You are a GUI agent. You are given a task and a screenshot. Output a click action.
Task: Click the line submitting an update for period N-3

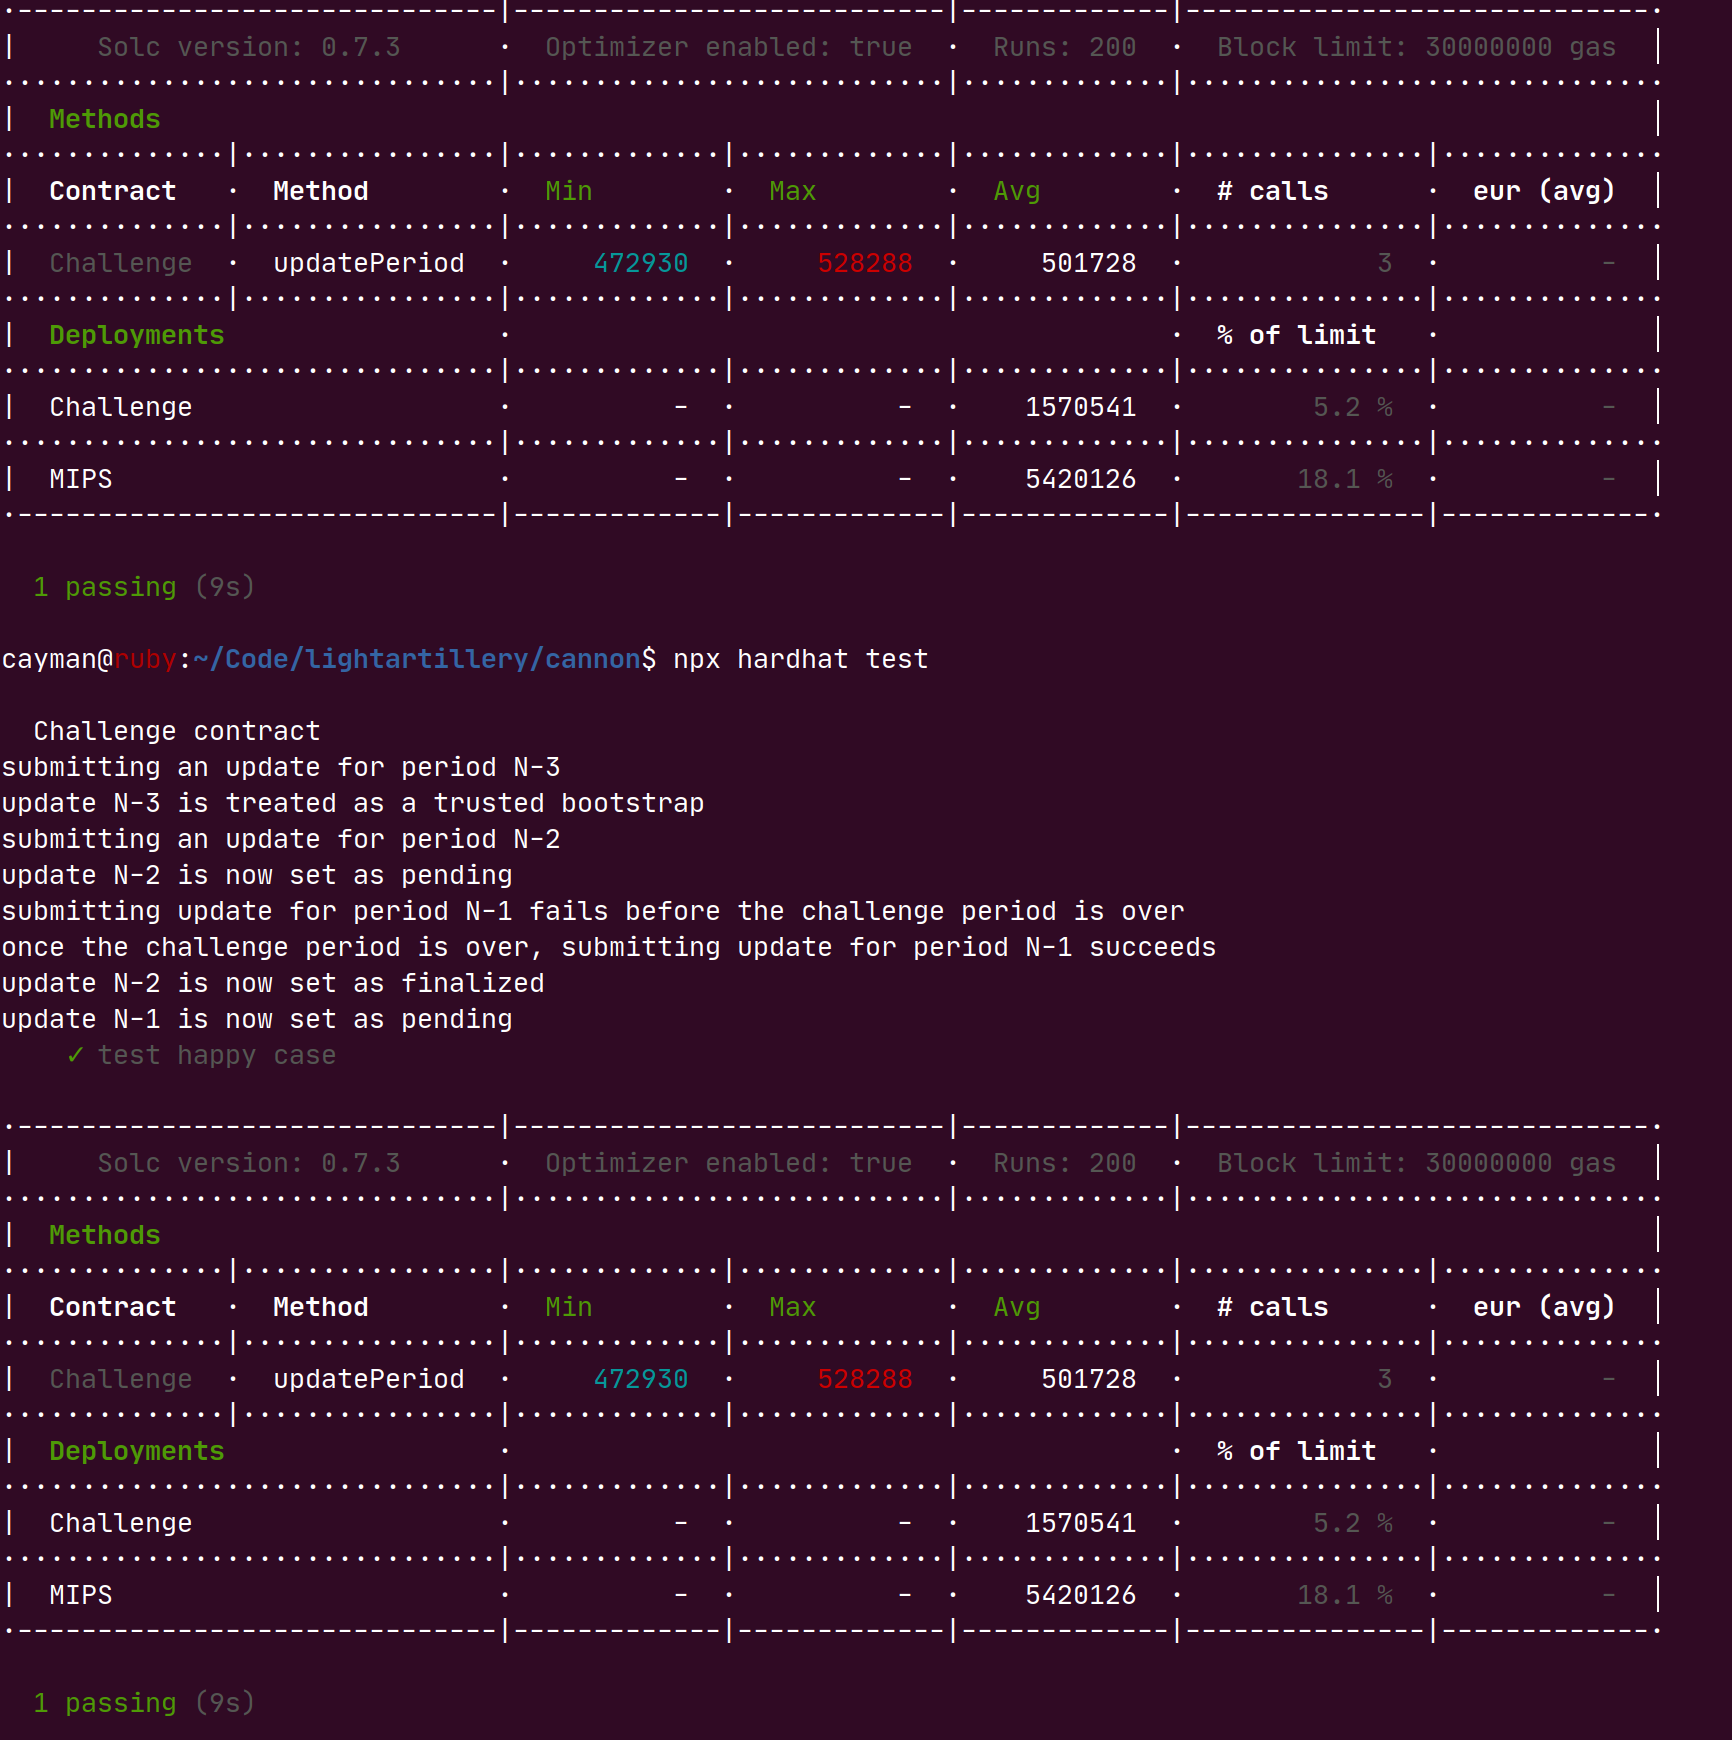click(280, 768)
